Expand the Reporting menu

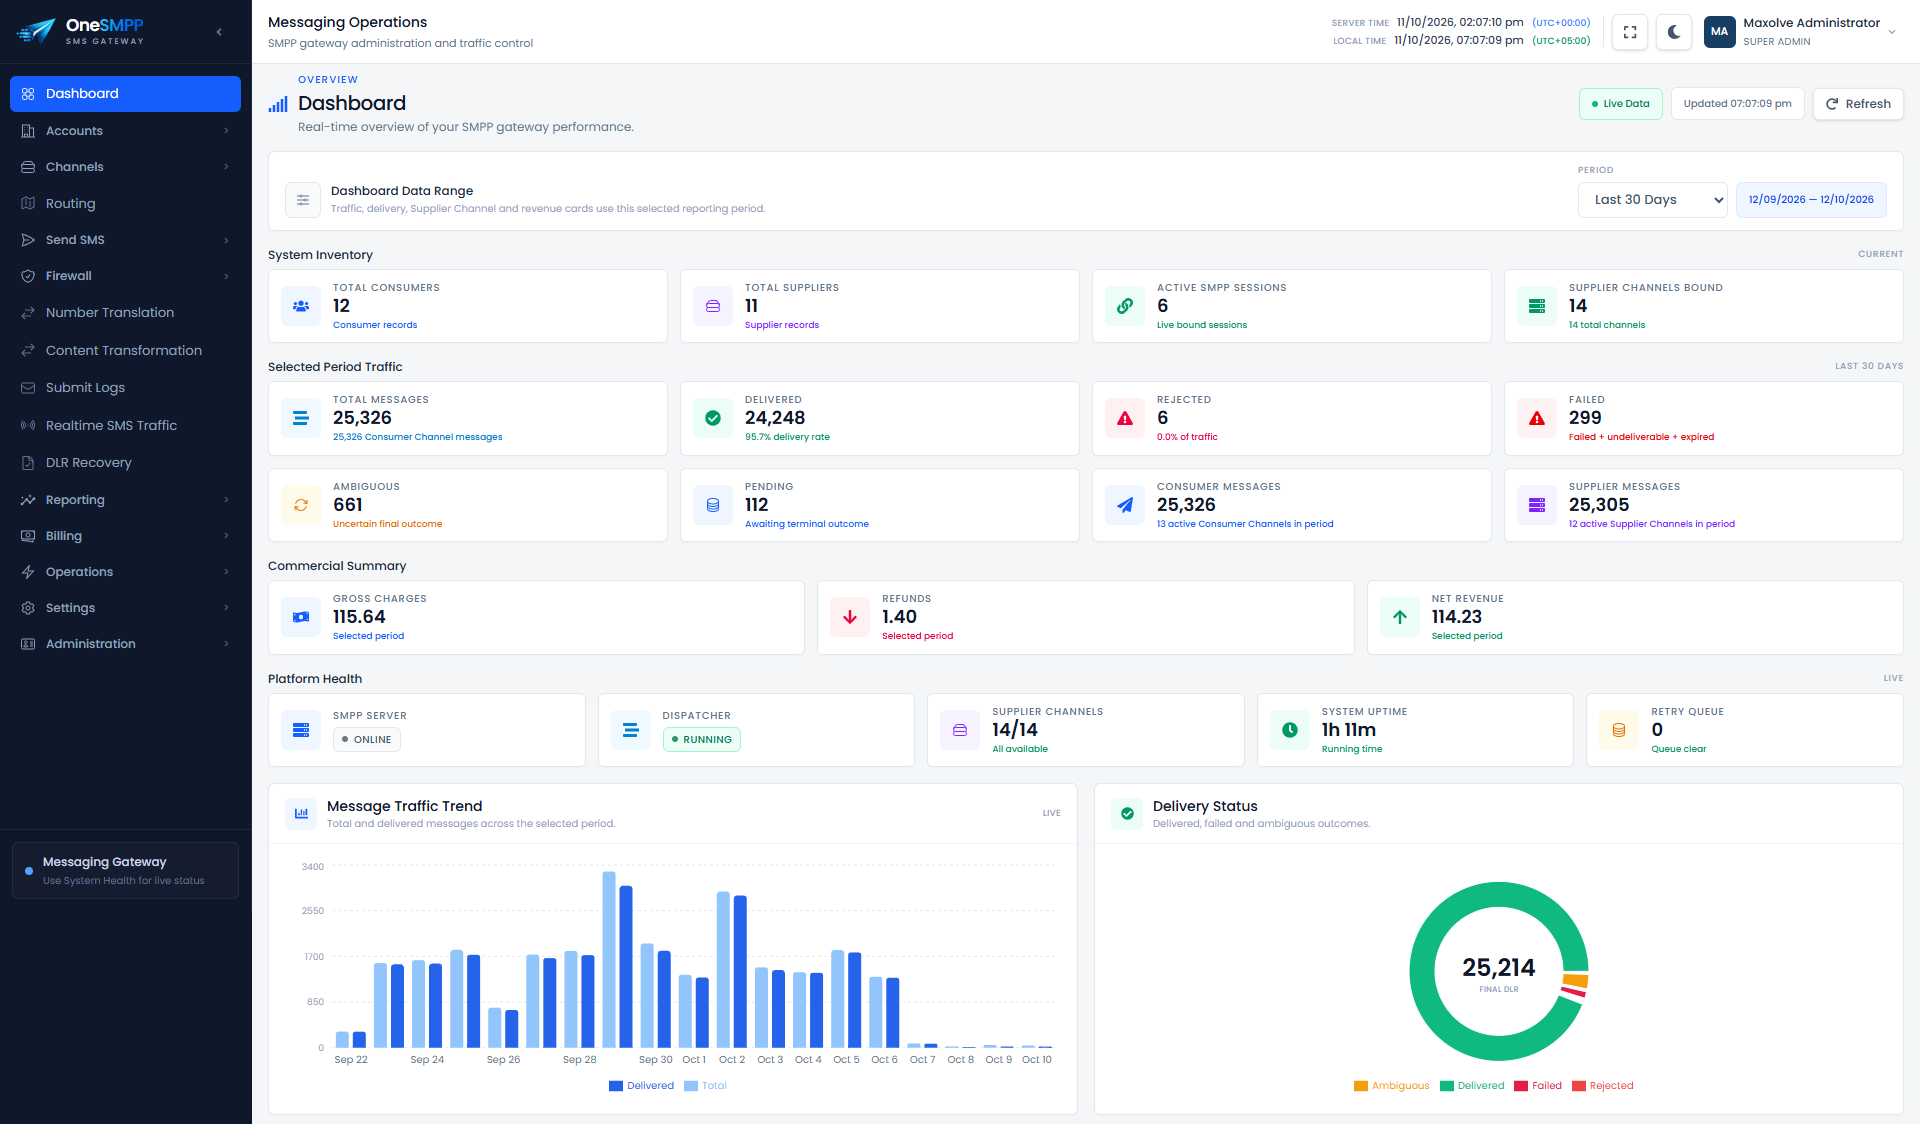click(x=125, y=500)
